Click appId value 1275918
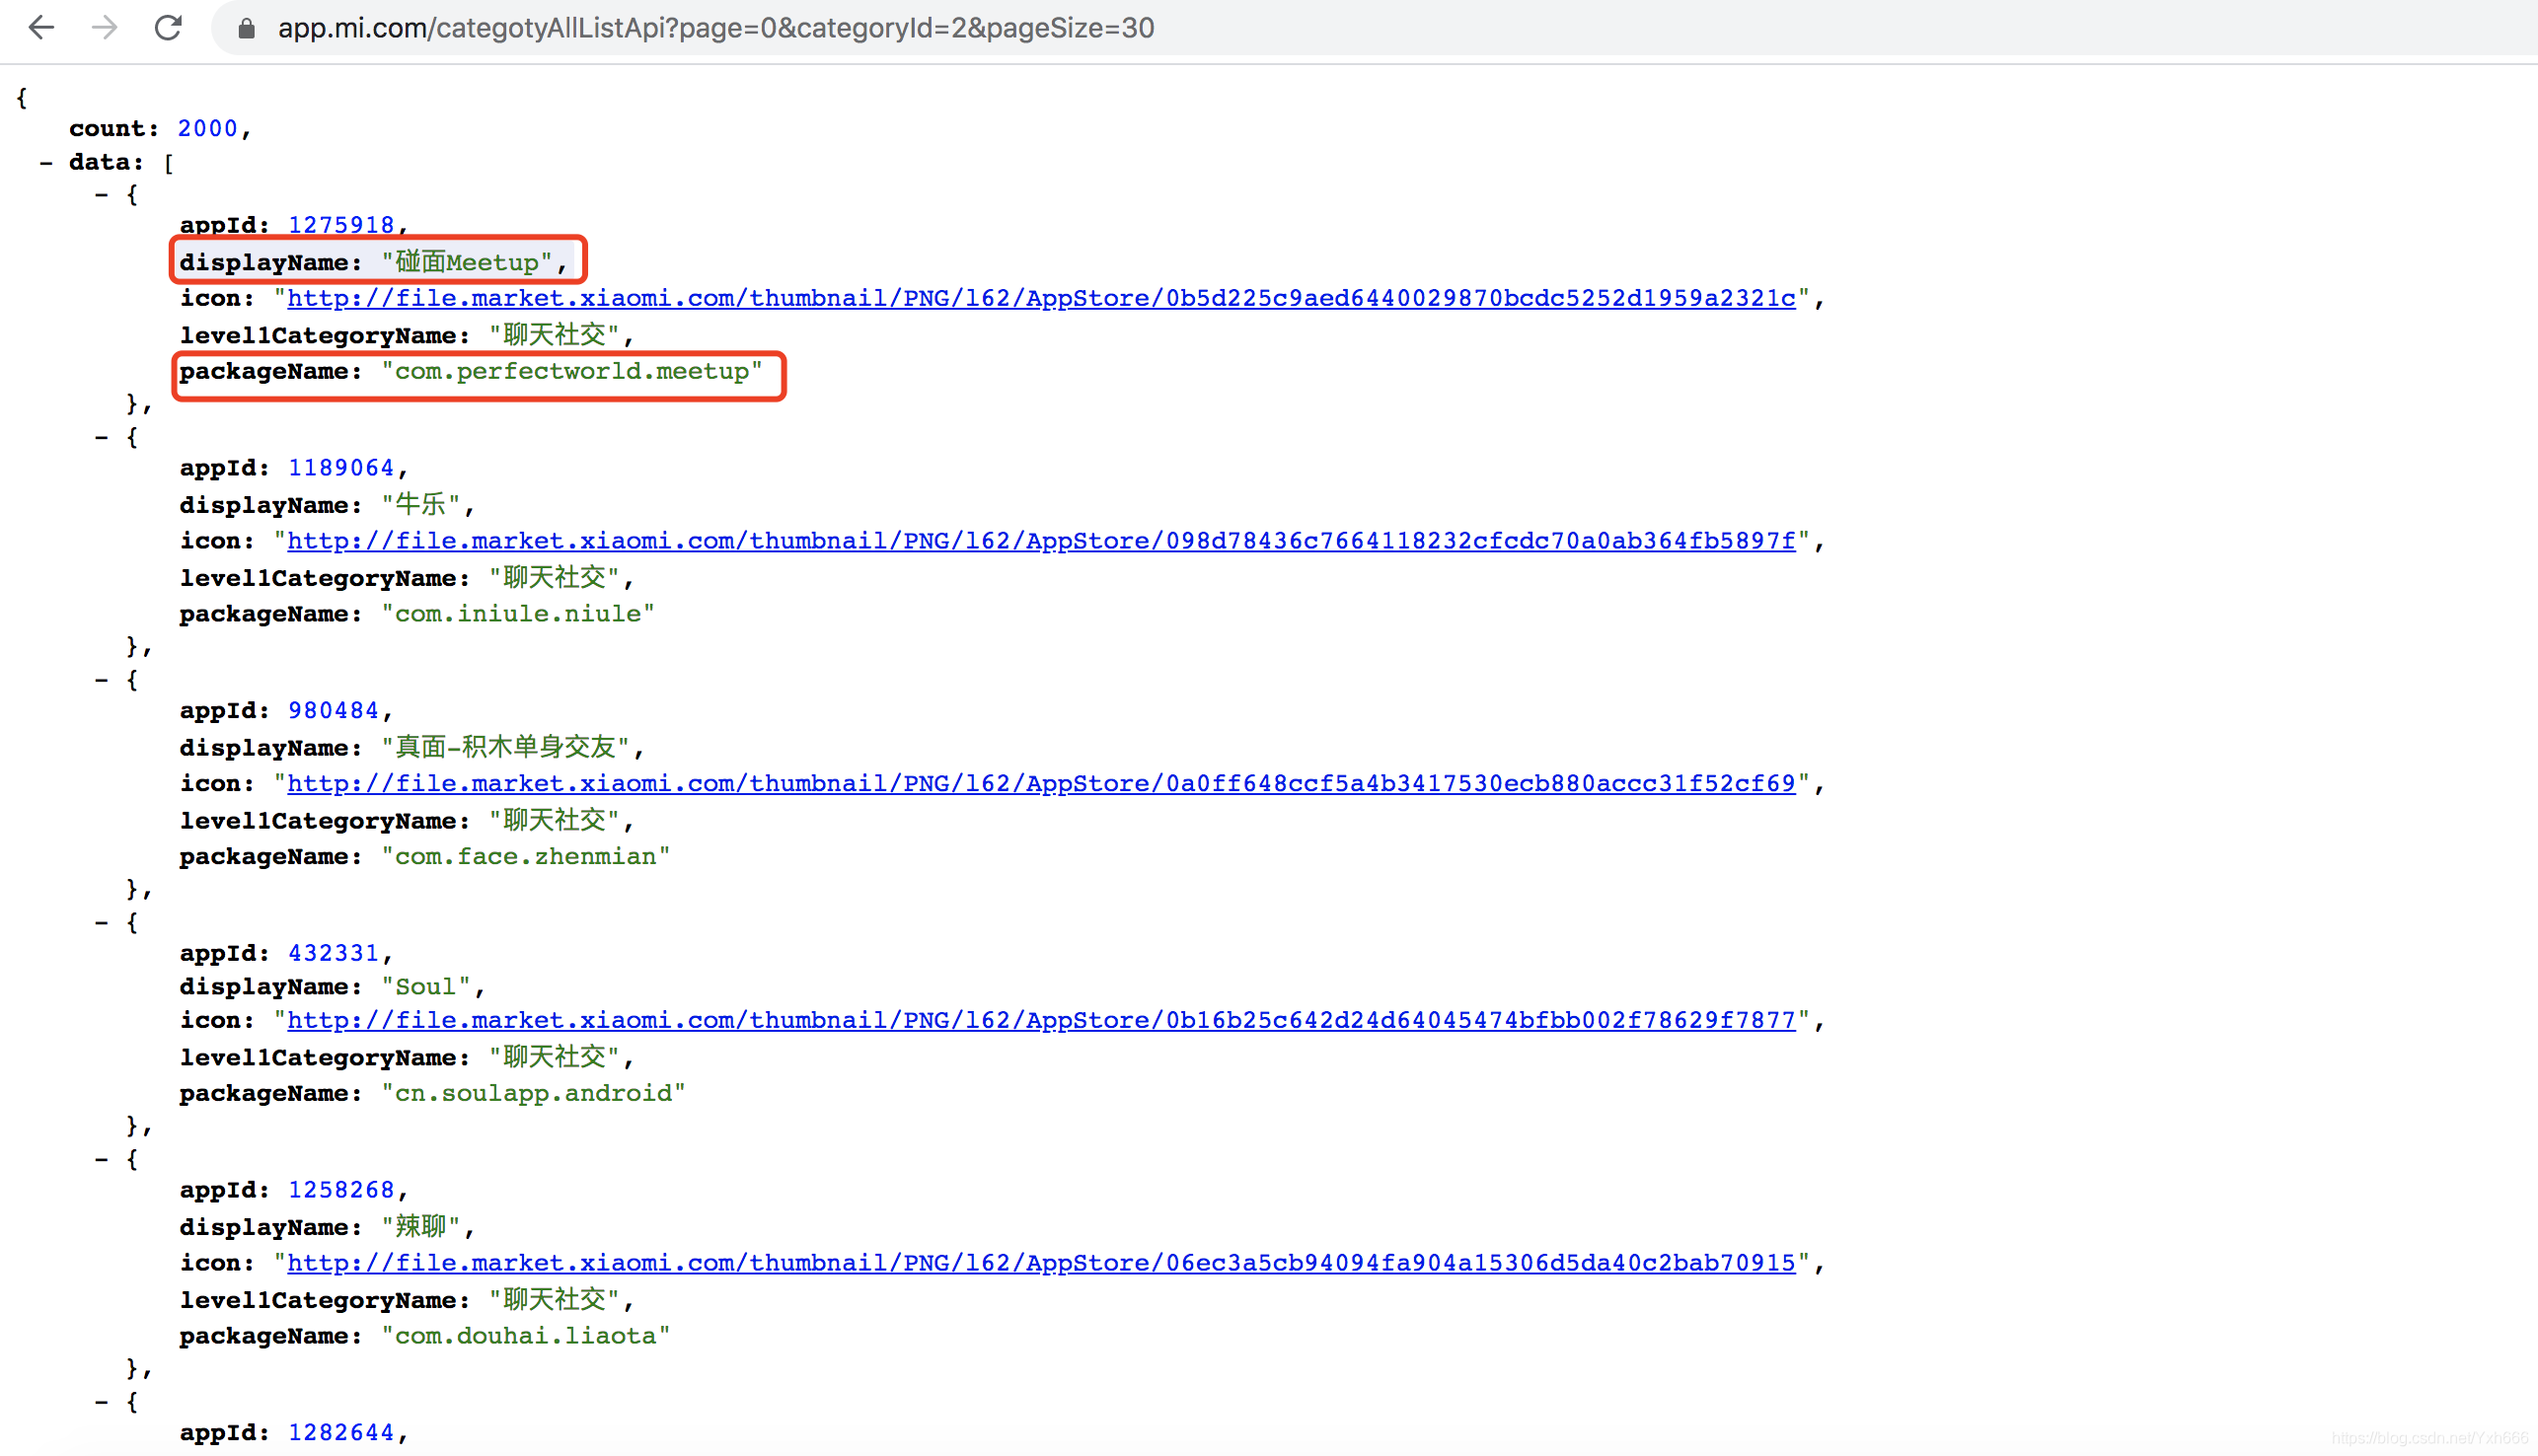Screen dimensions: 2538x1456 pyautogui.click(x=341, y=225)
